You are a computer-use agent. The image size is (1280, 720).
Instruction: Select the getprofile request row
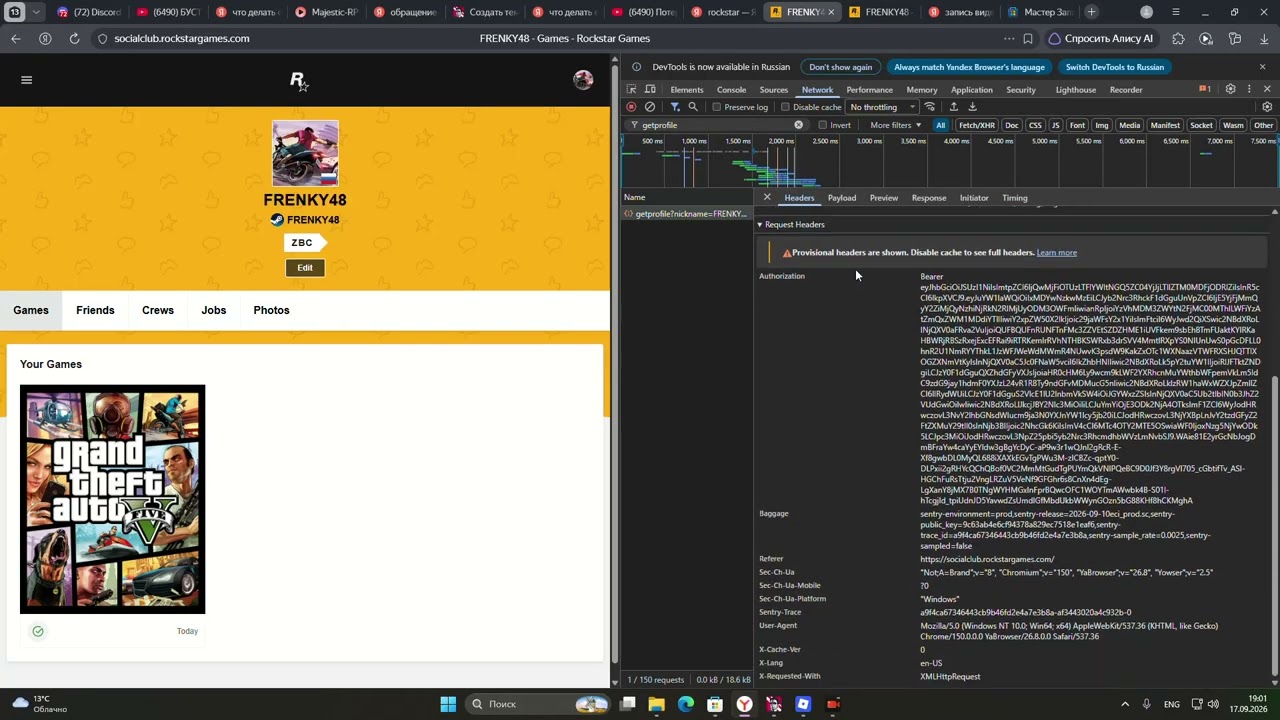click(686, 214)
